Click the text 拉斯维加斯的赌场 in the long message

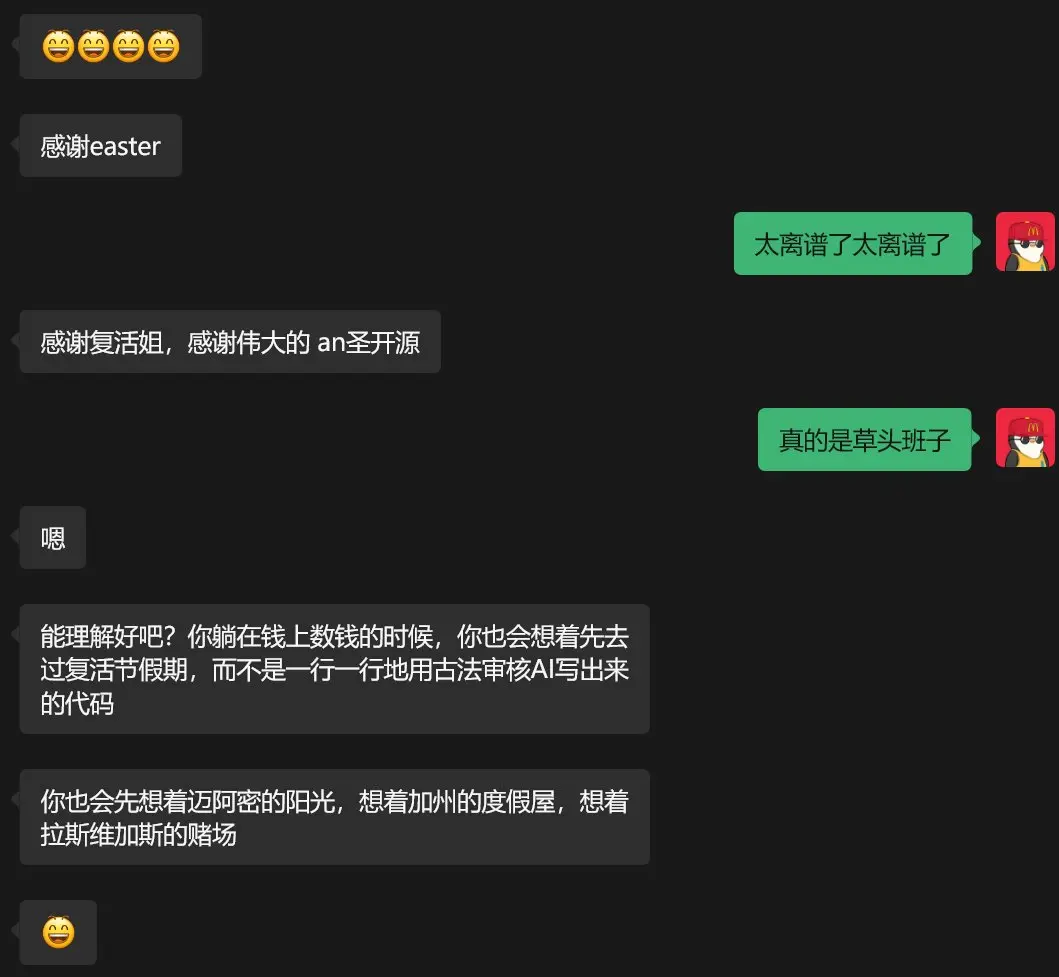click(x=138, y=835)
